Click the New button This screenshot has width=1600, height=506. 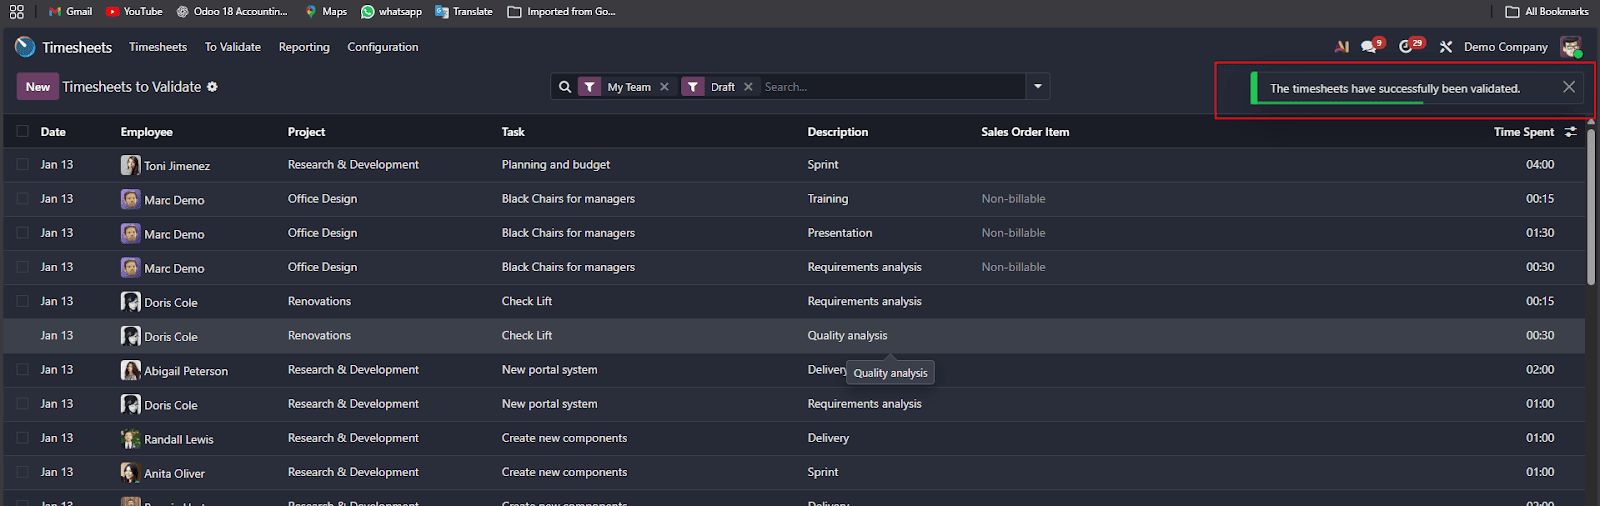tap(38, 87)
